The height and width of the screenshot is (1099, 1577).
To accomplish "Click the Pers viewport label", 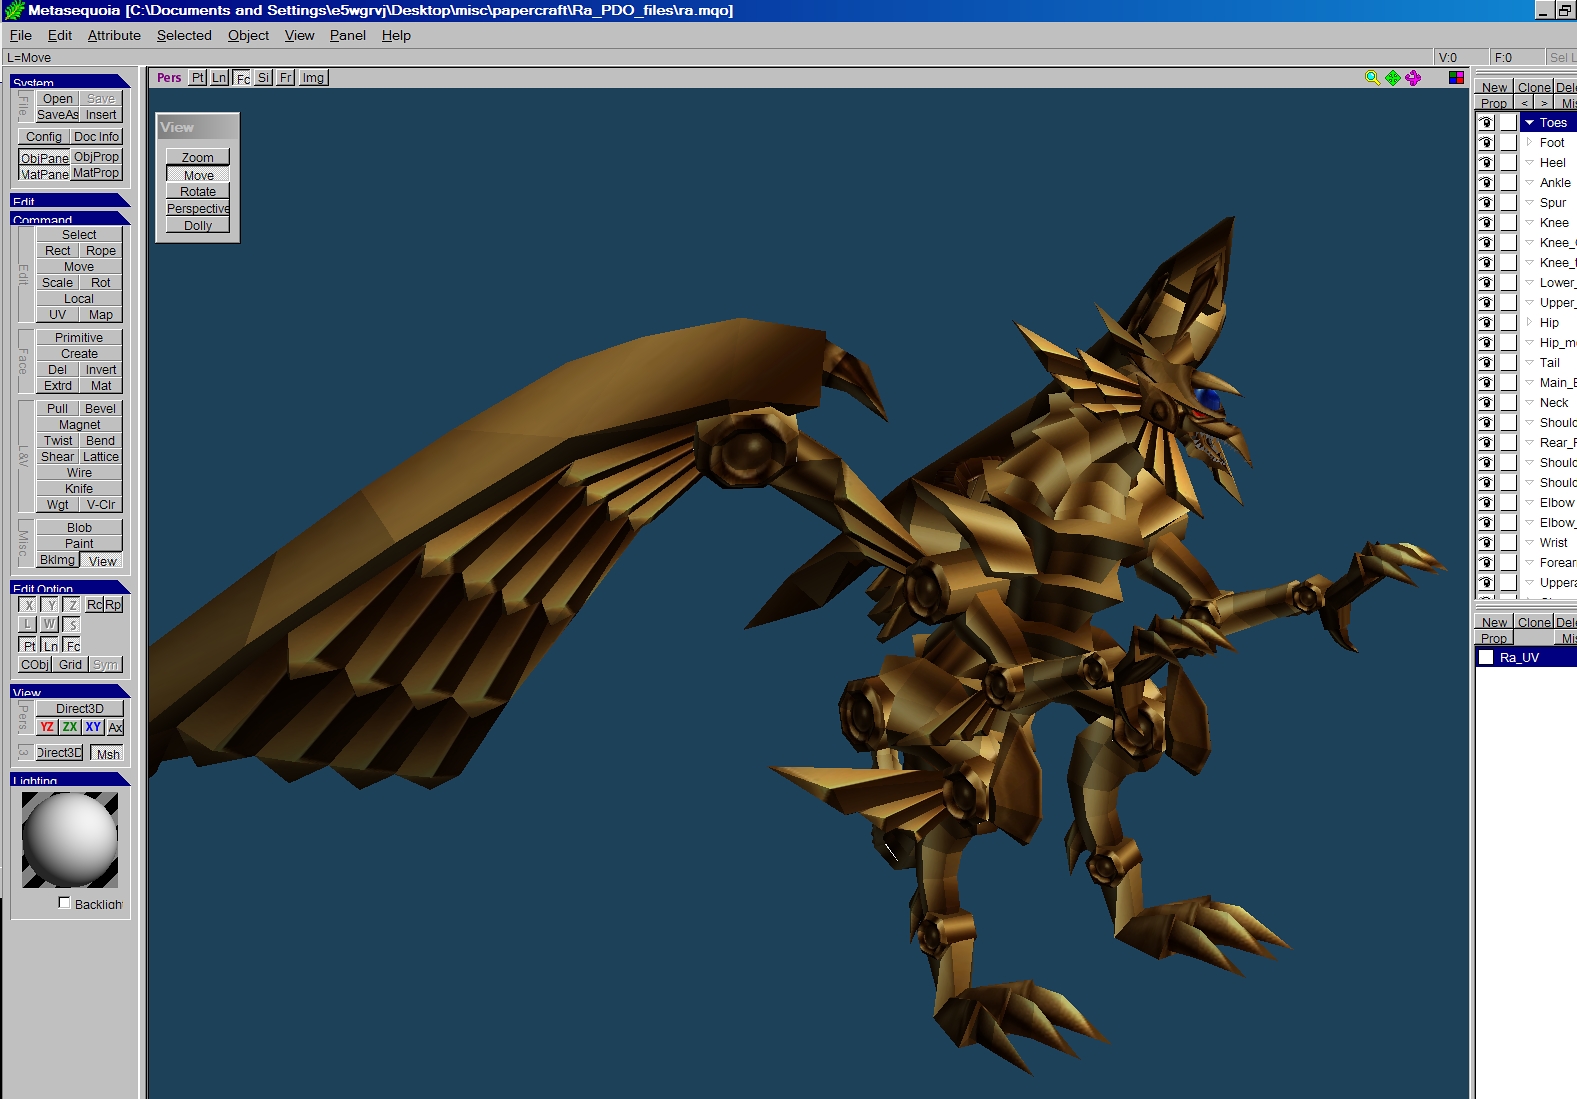I will pos(169,77).
